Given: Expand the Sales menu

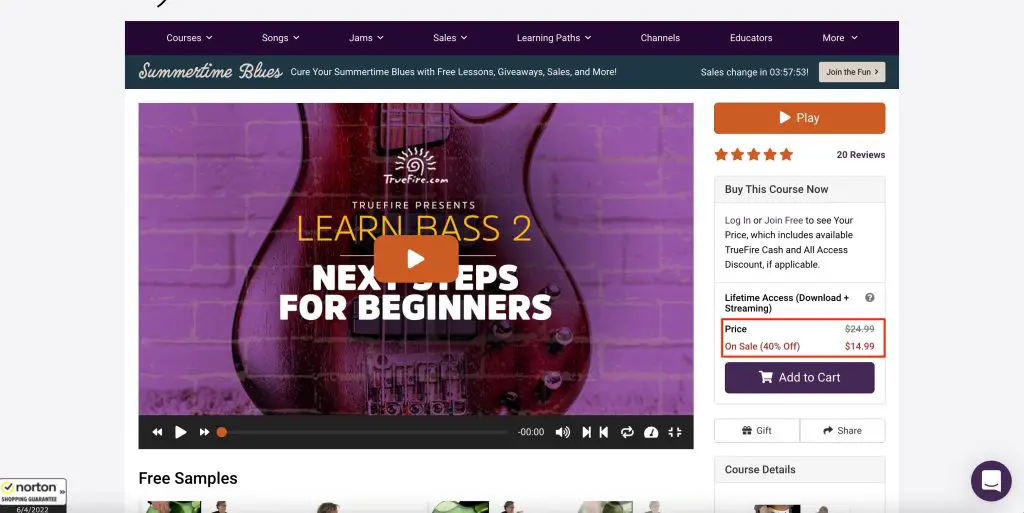Looking at the screenshot, I should coord(451,38).
